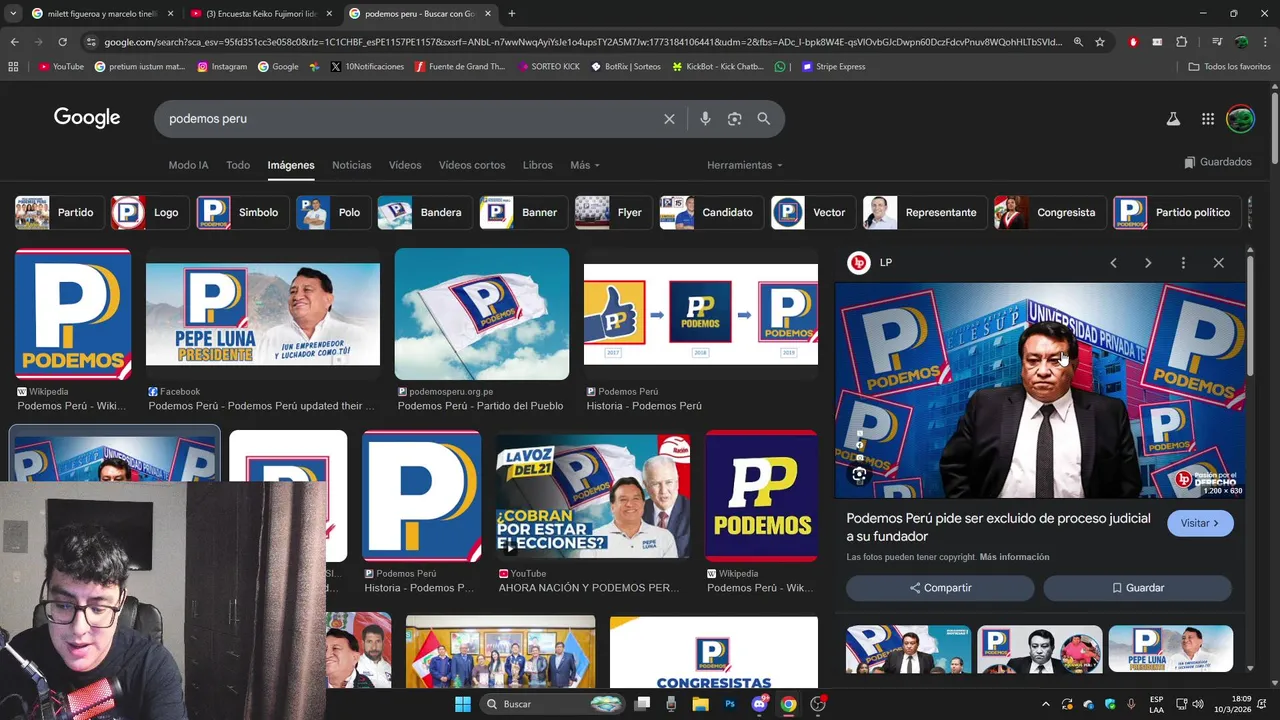This screenshot has width=1280, height=720.
Task: Start voice search with the microphone icon
Action: pyautogui.click(x=705, y=119)
